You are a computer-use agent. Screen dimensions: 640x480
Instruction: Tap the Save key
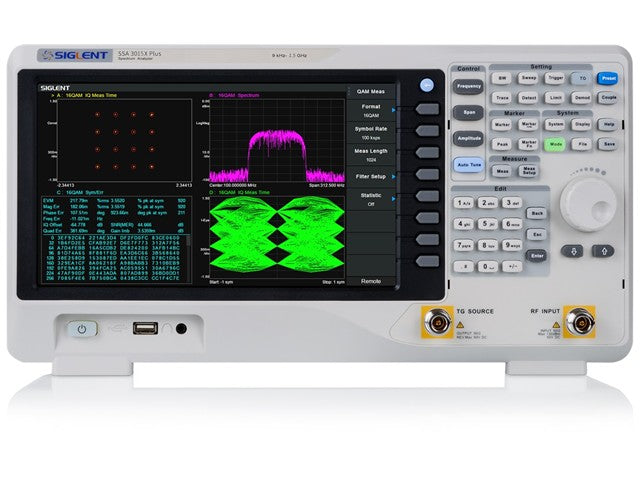[x=609, y=144]
